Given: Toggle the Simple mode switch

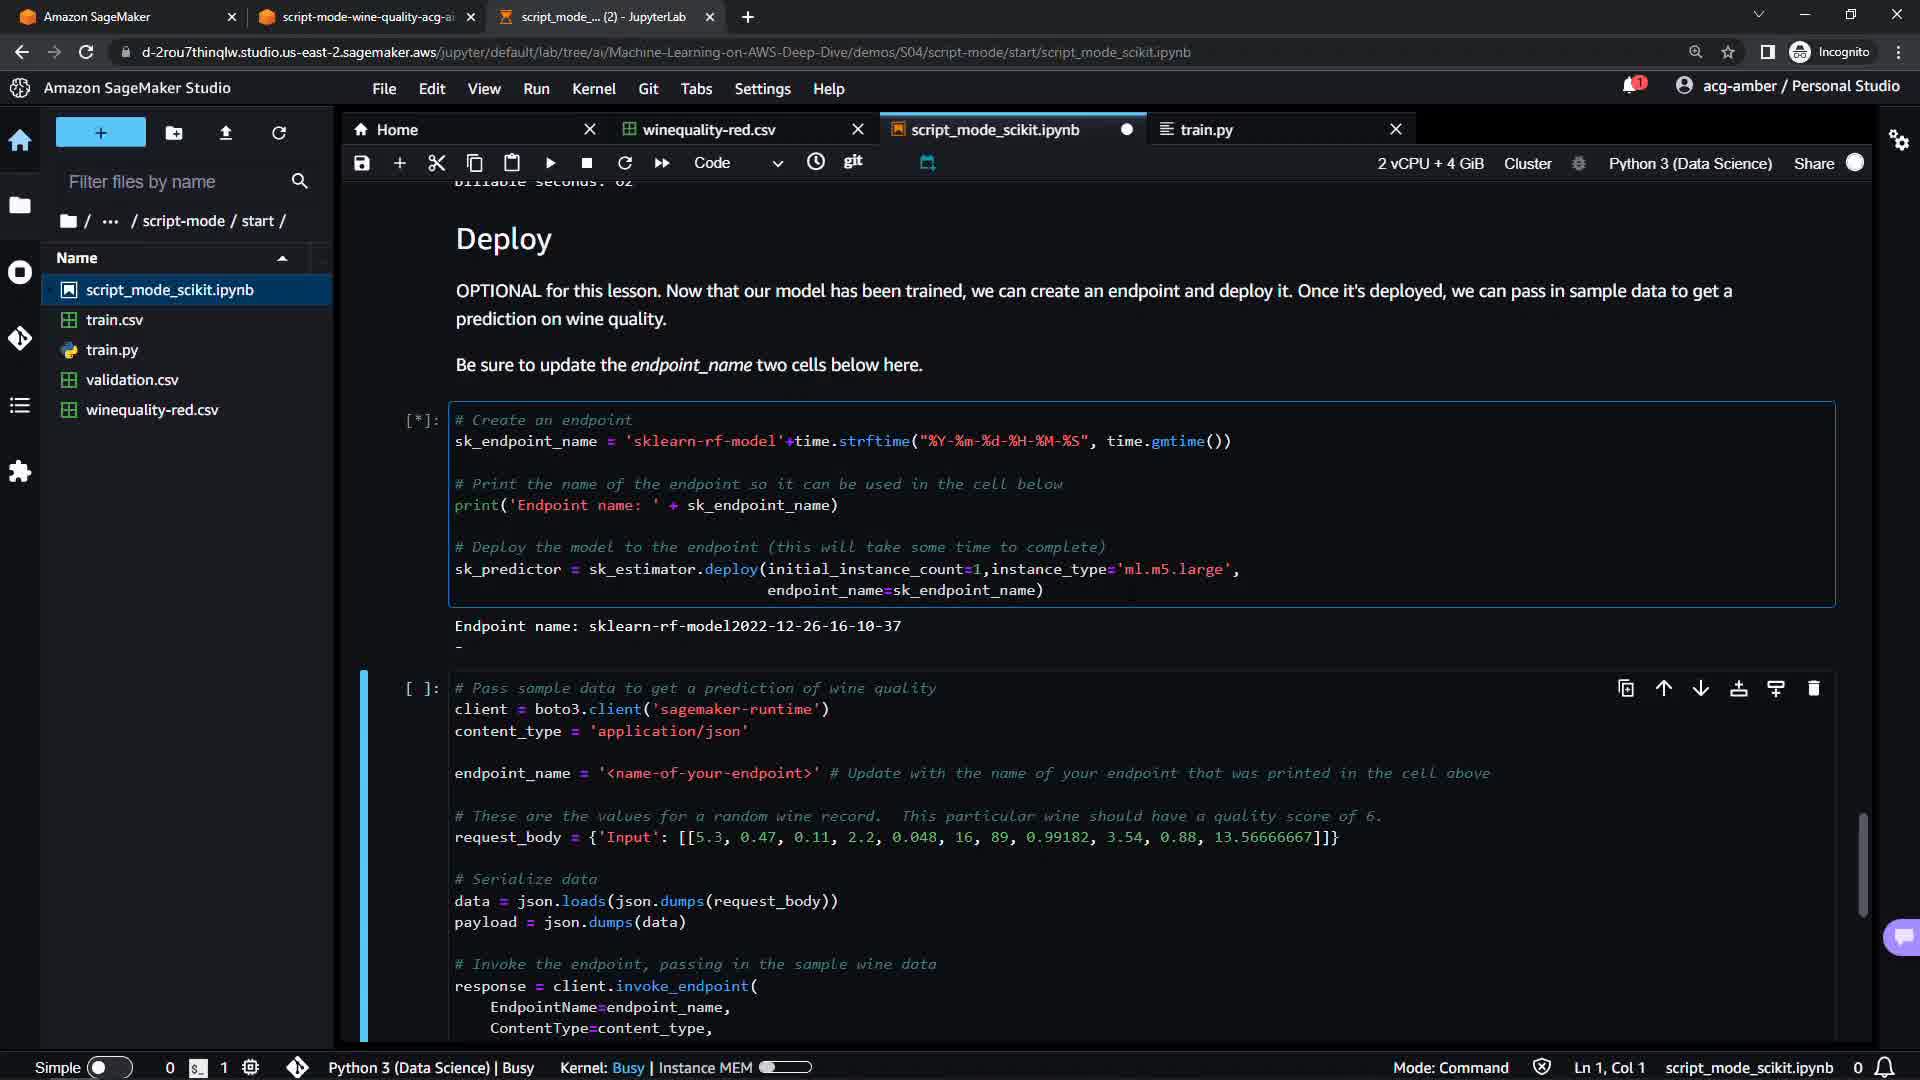Looking at the screenshot, I should [x=109, y=1067].
